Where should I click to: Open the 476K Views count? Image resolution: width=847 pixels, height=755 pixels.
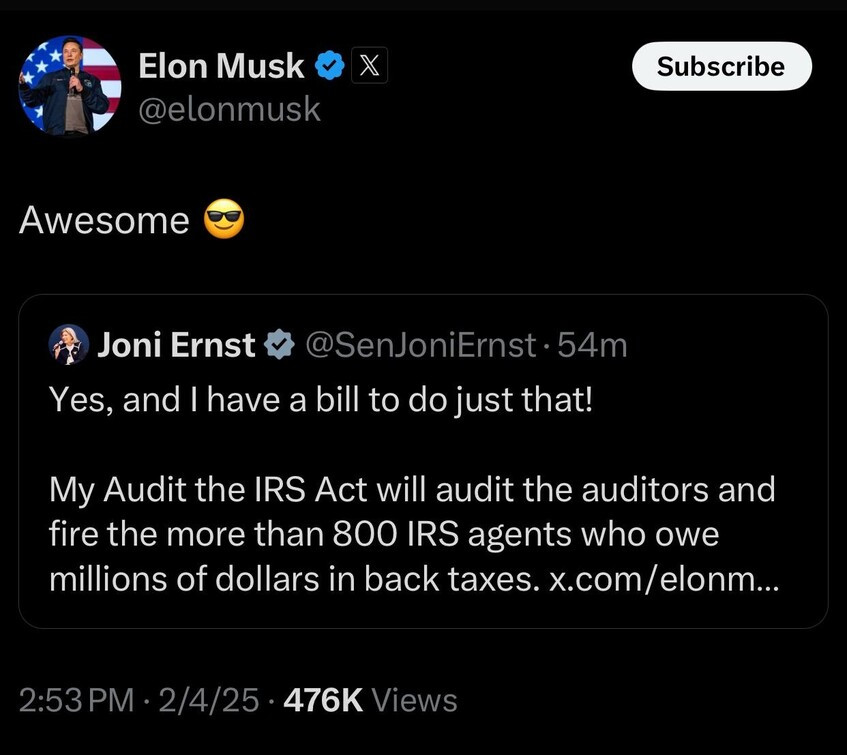coord(370,700)
